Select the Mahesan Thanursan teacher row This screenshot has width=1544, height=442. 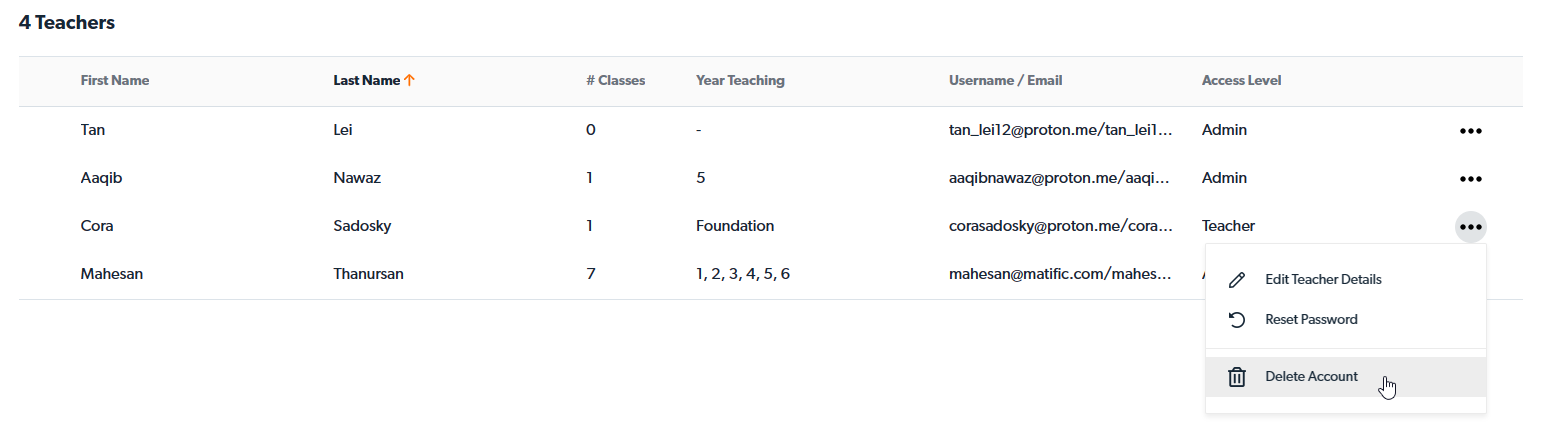tap(770, 274)
